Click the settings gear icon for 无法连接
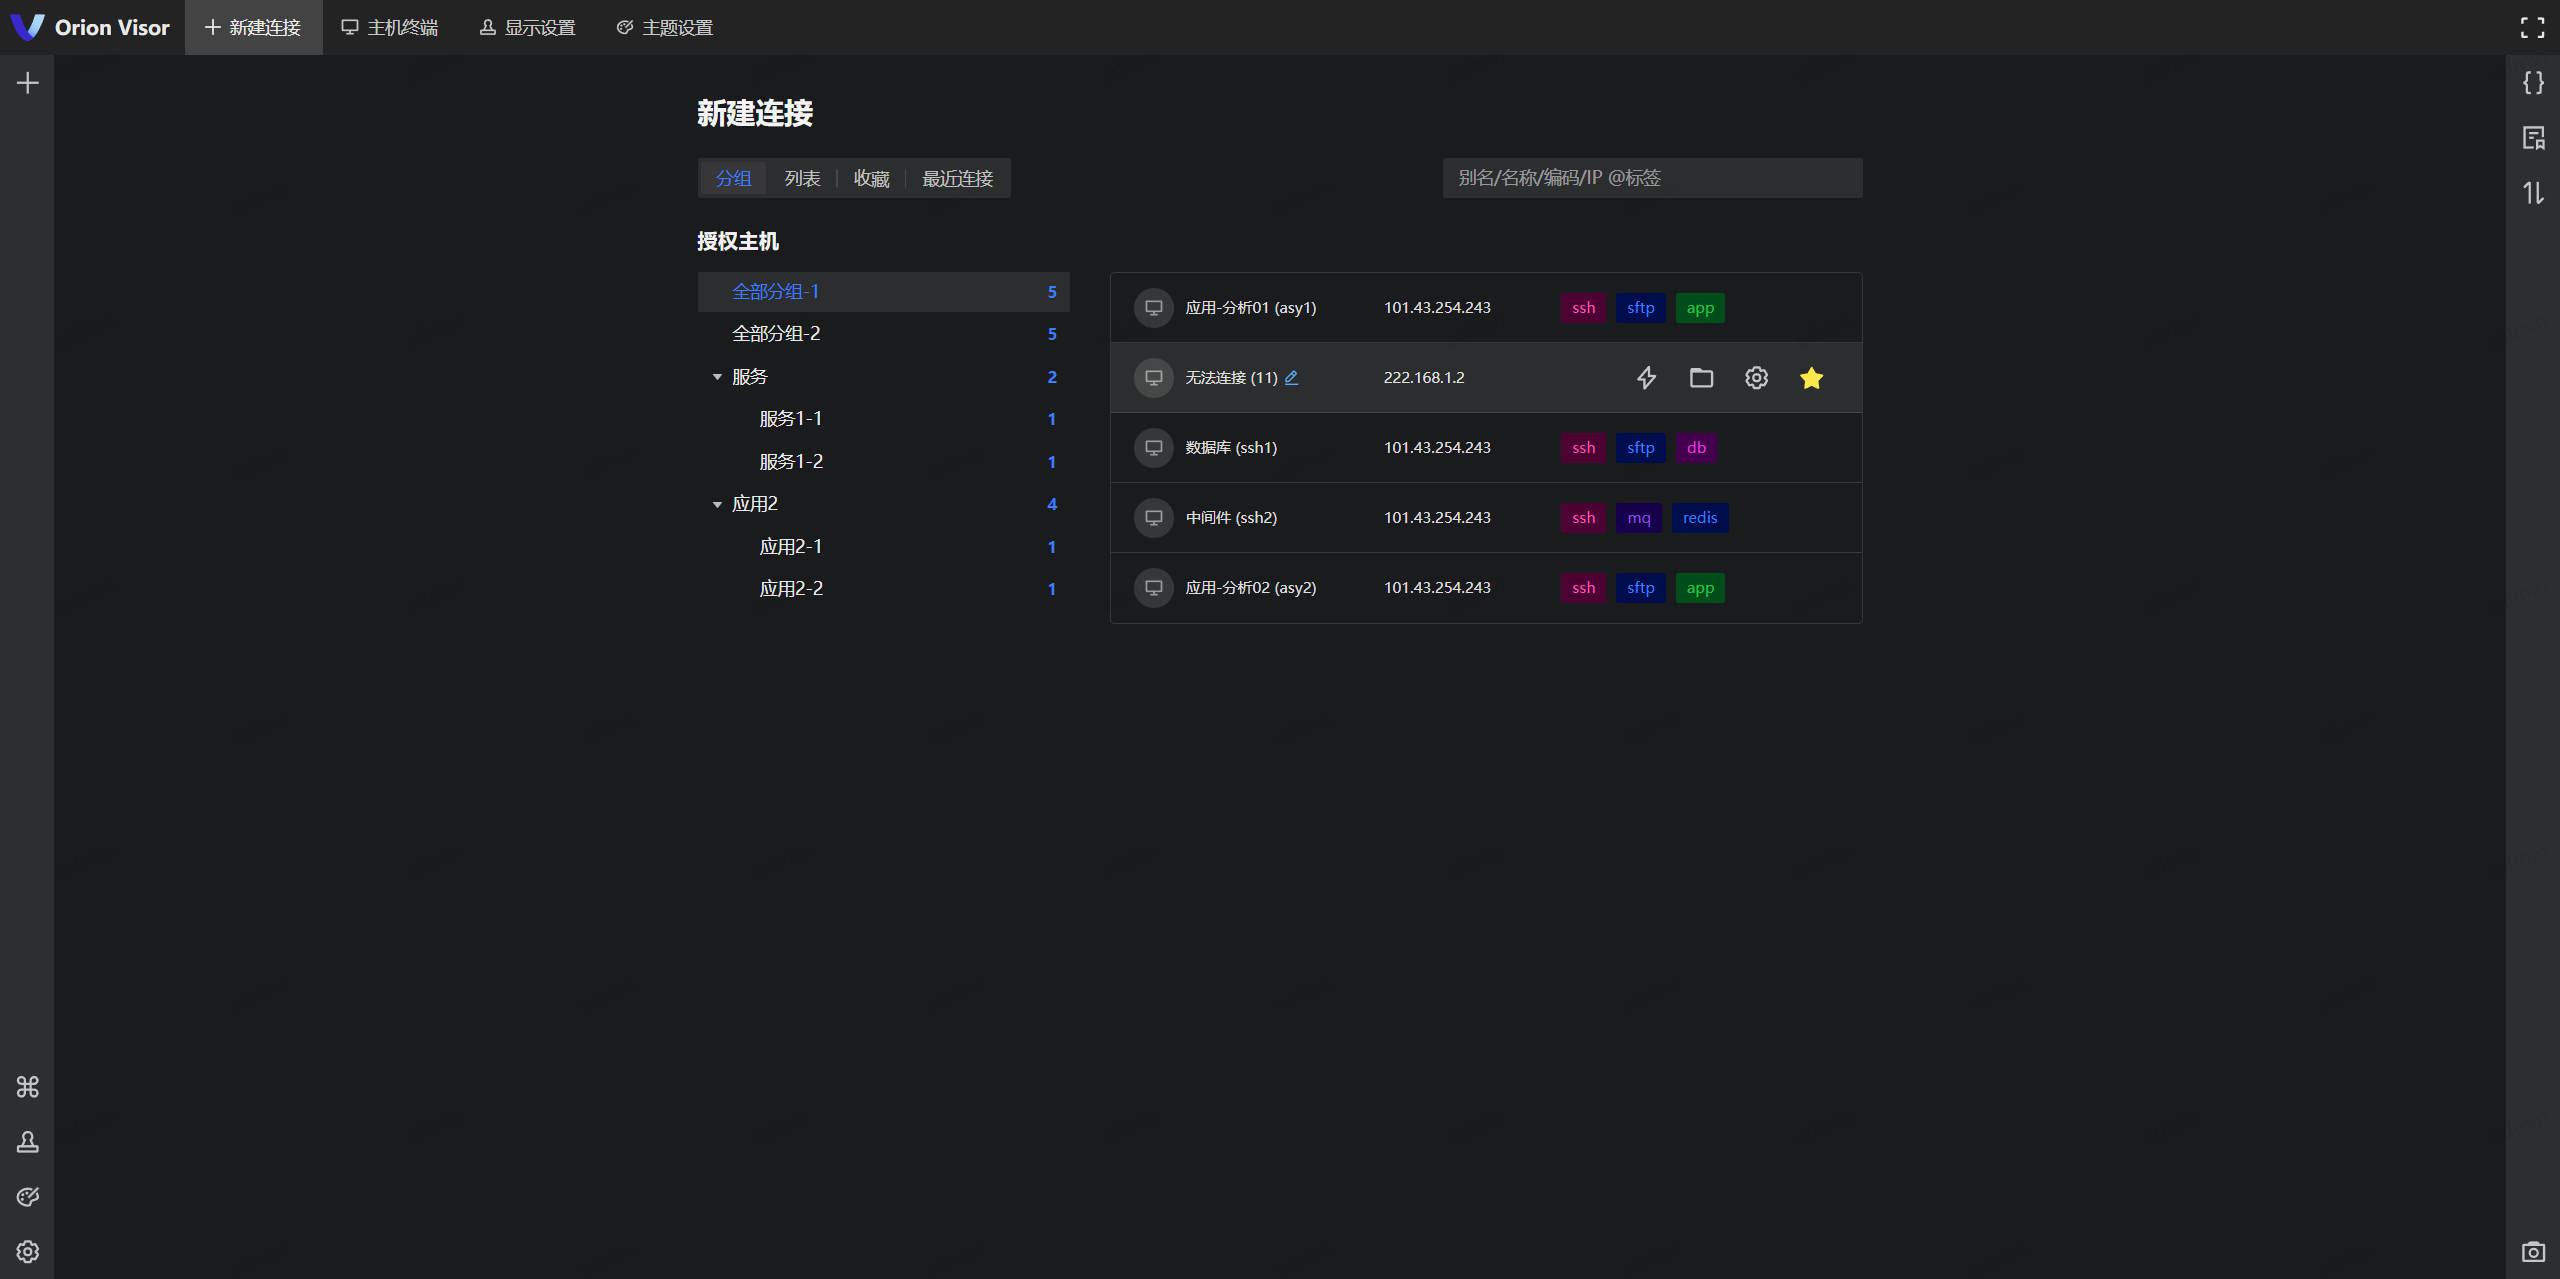The width and height of the screenshot is (2560, 1279). 1757,377
